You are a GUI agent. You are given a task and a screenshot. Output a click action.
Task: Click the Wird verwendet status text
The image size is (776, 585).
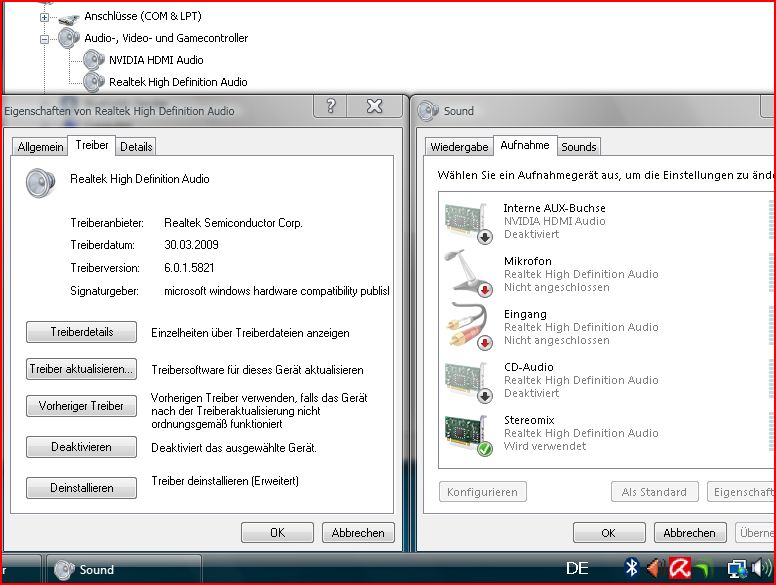point(545,446)
